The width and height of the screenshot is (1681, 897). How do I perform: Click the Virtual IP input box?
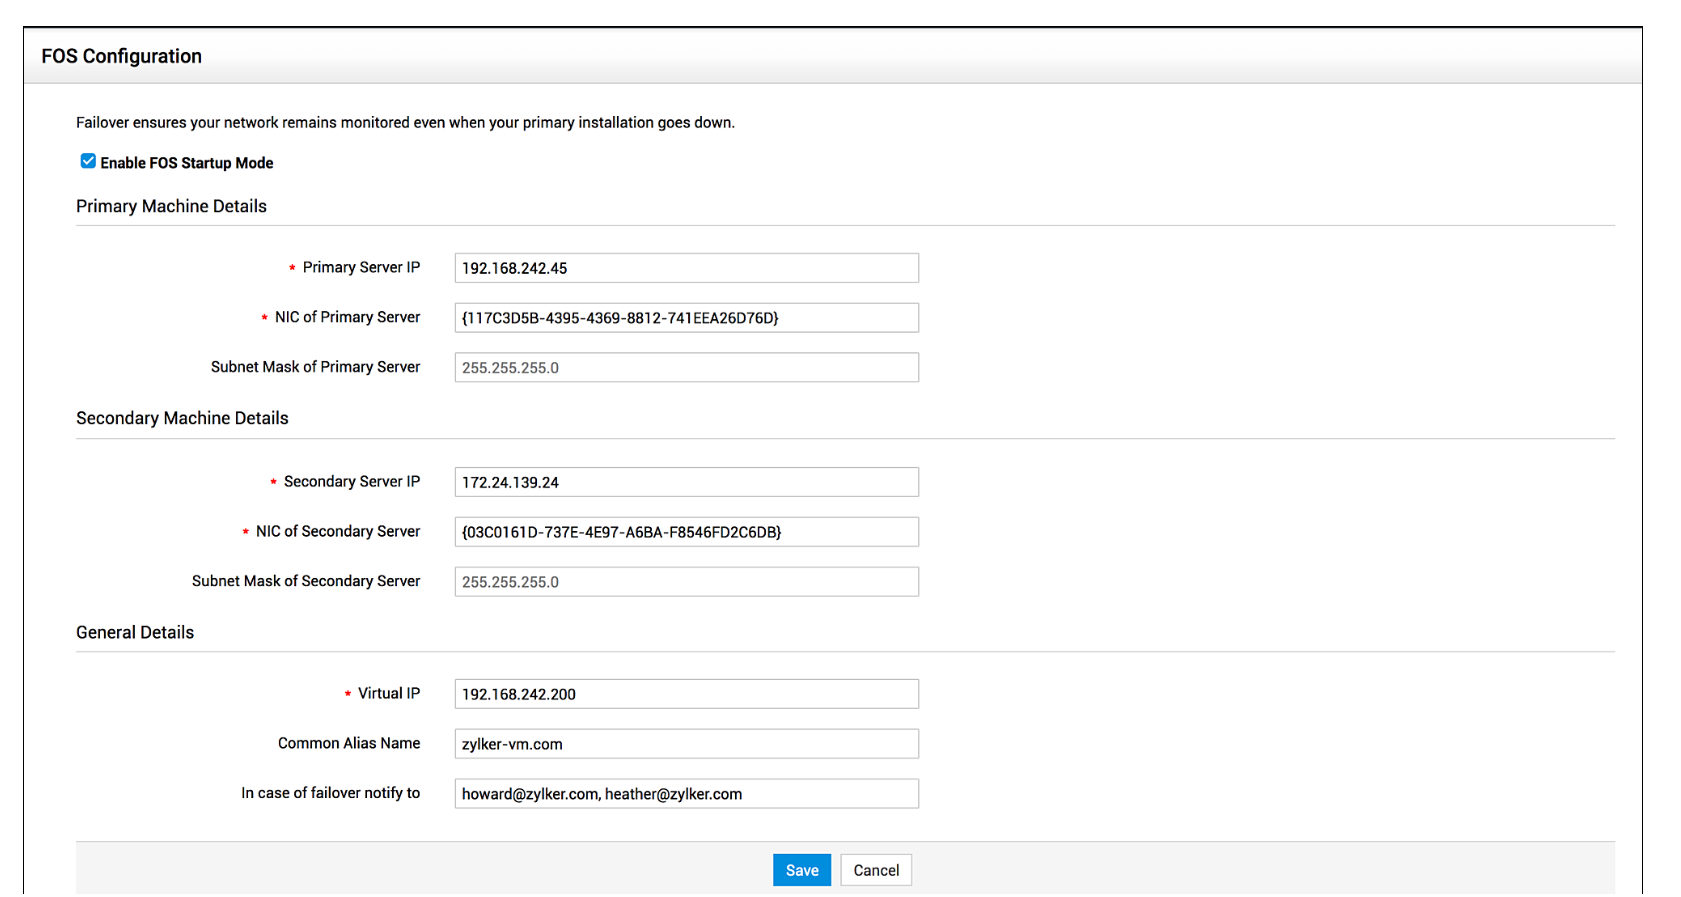coord(686,694)
